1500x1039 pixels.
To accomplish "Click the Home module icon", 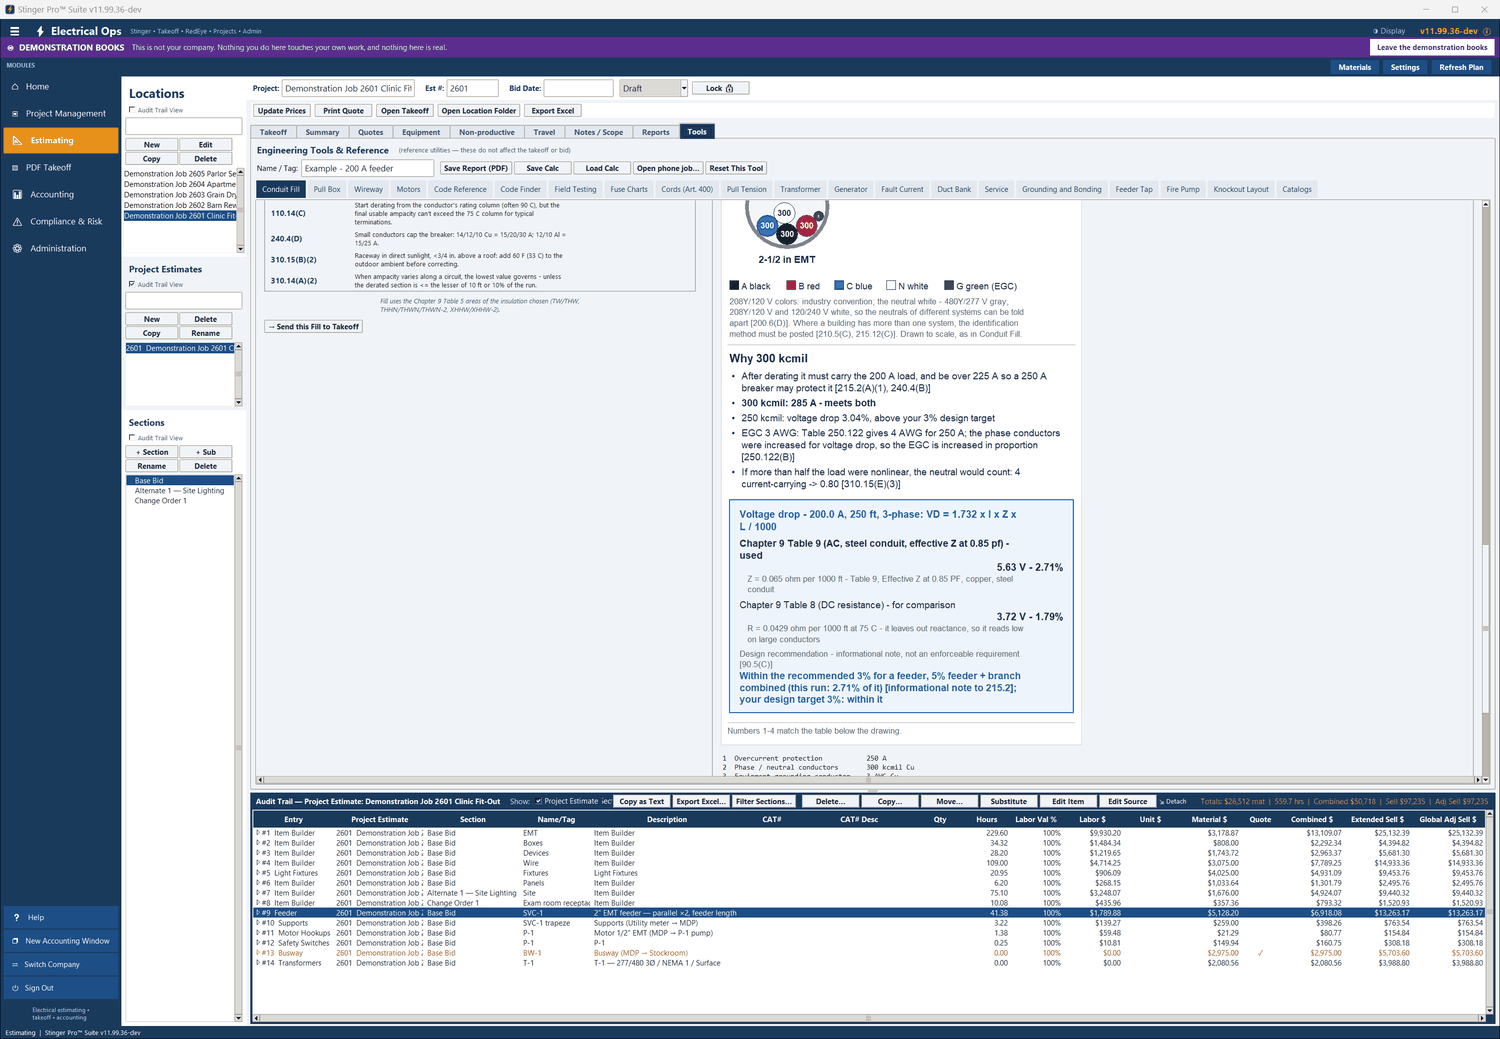I will point(16,87).
